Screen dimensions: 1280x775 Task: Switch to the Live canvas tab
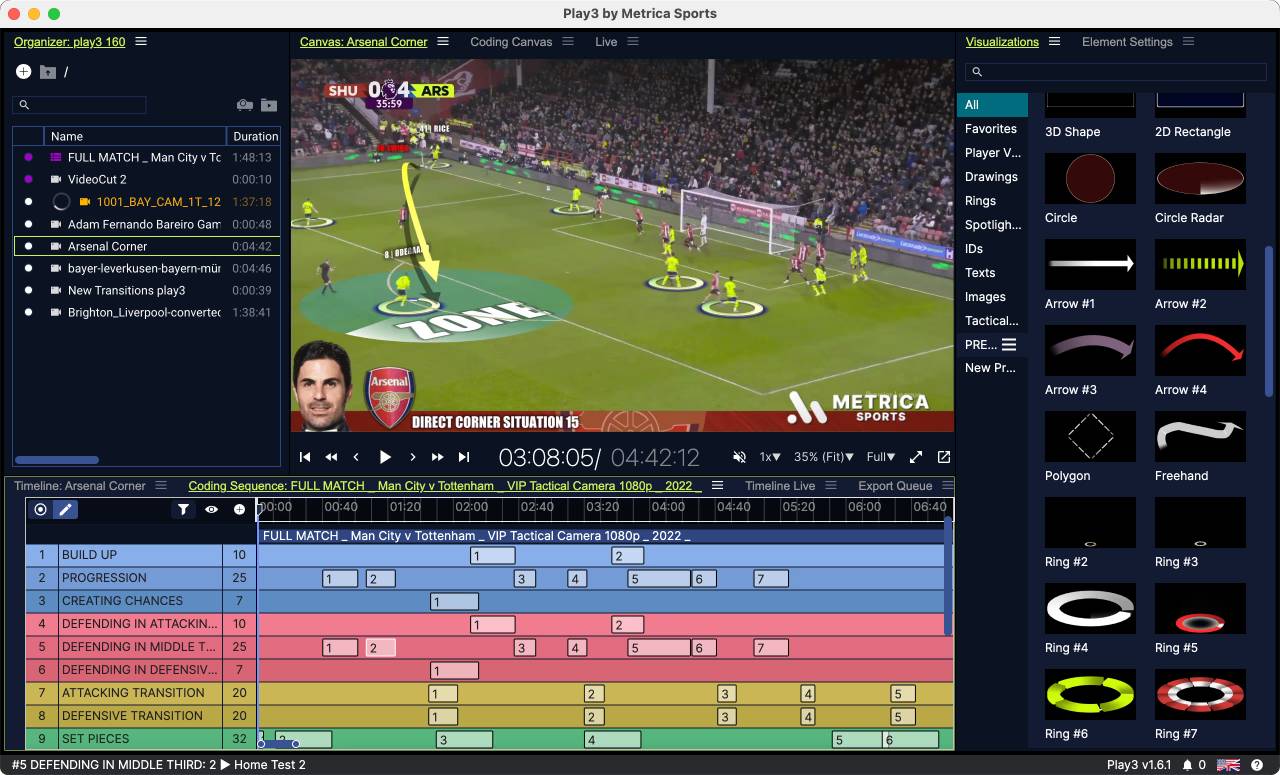tap(606, 42)
